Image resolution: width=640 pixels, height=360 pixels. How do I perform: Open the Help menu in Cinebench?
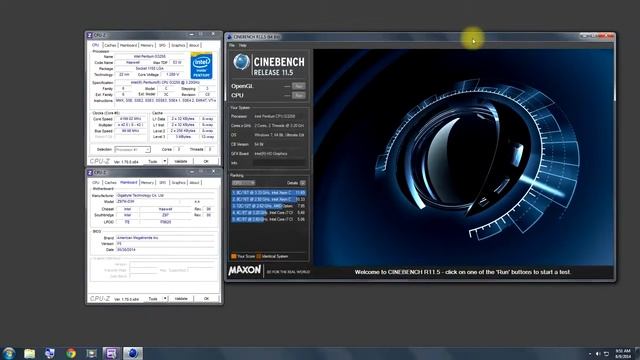coord(242,45)
